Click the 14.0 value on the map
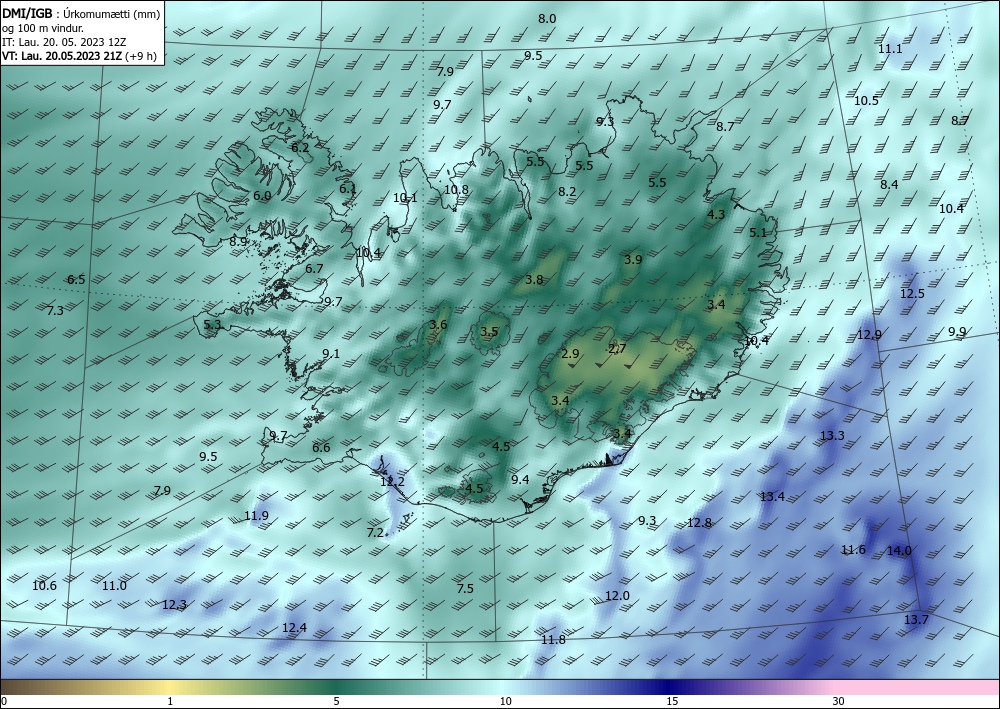This screenshot has width=1000, height=709. 899,551
